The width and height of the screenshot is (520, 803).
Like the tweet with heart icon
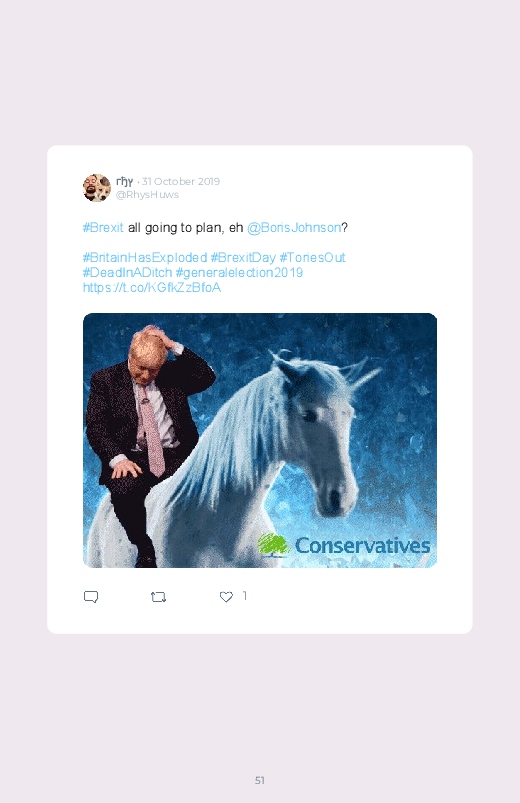[226, 597]
